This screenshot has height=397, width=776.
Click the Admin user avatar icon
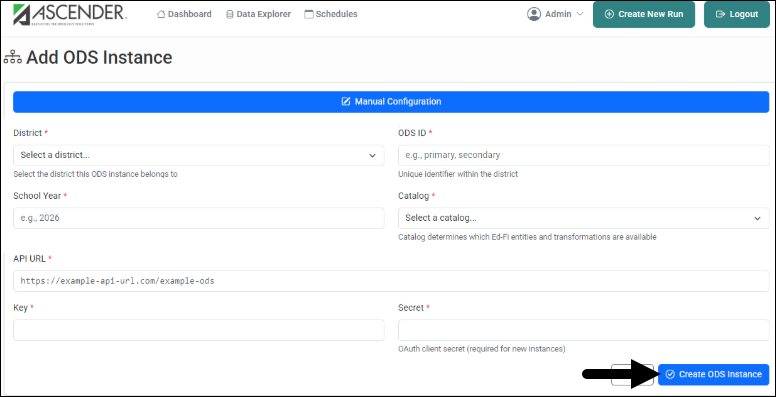(534, 14)
